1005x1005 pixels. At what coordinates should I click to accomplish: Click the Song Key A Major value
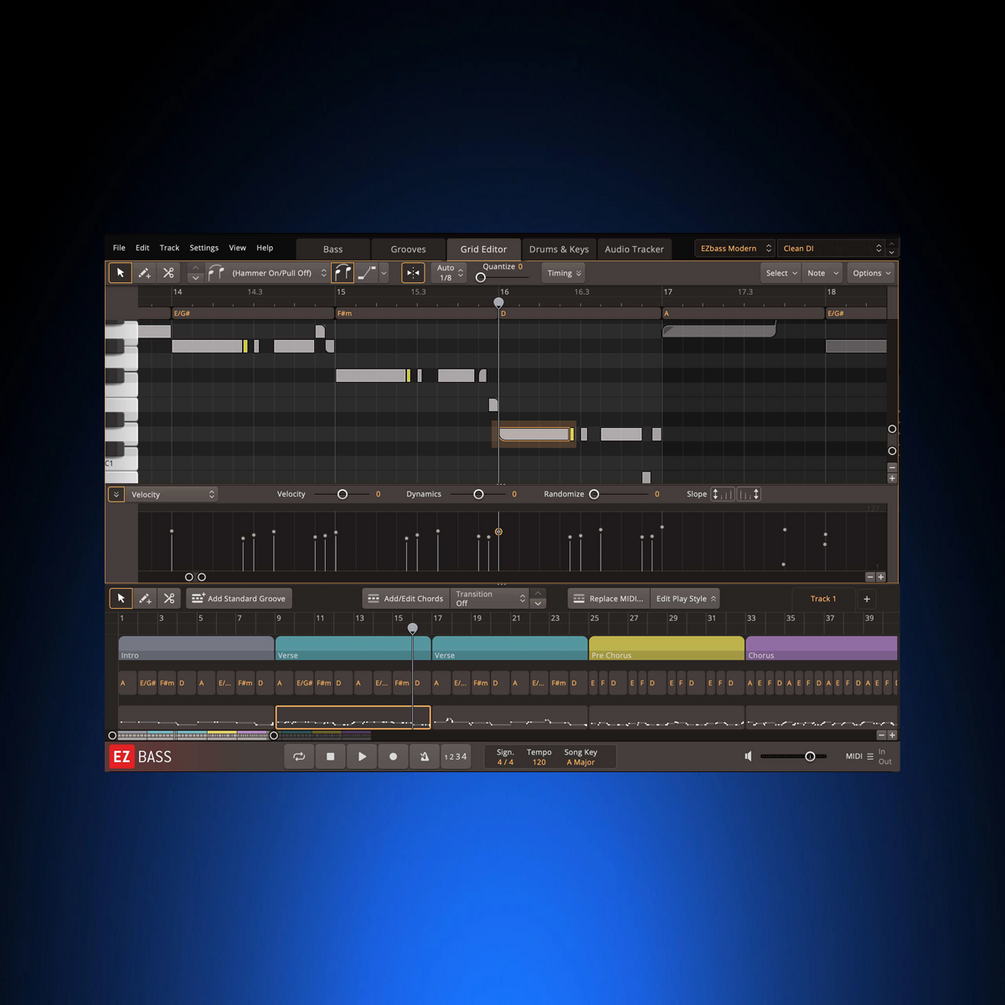[x=580, y=762]
